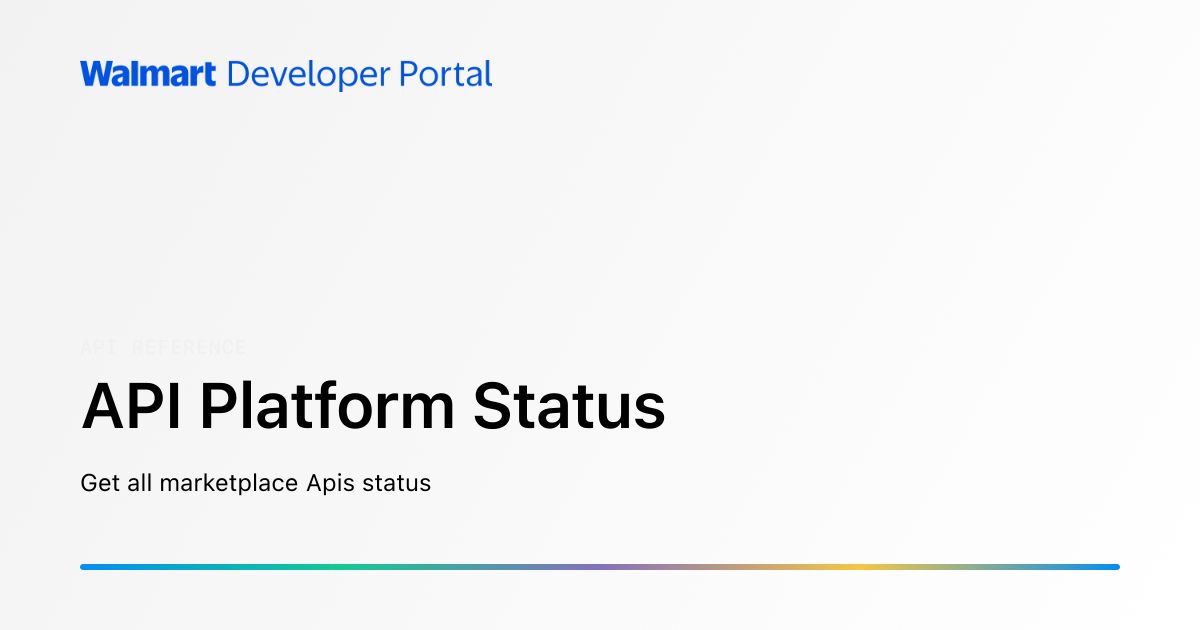
Task: Select the API Platform Status heading
Action: pyautogui.click(x=373, y=407)
